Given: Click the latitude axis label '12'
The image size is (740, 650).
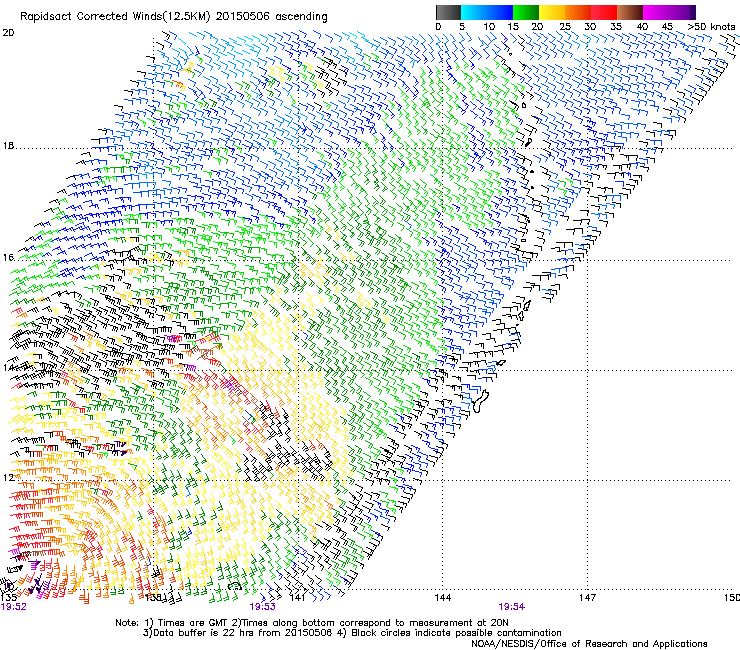Looking at the screenshot, I should click(x=8, y=478).
